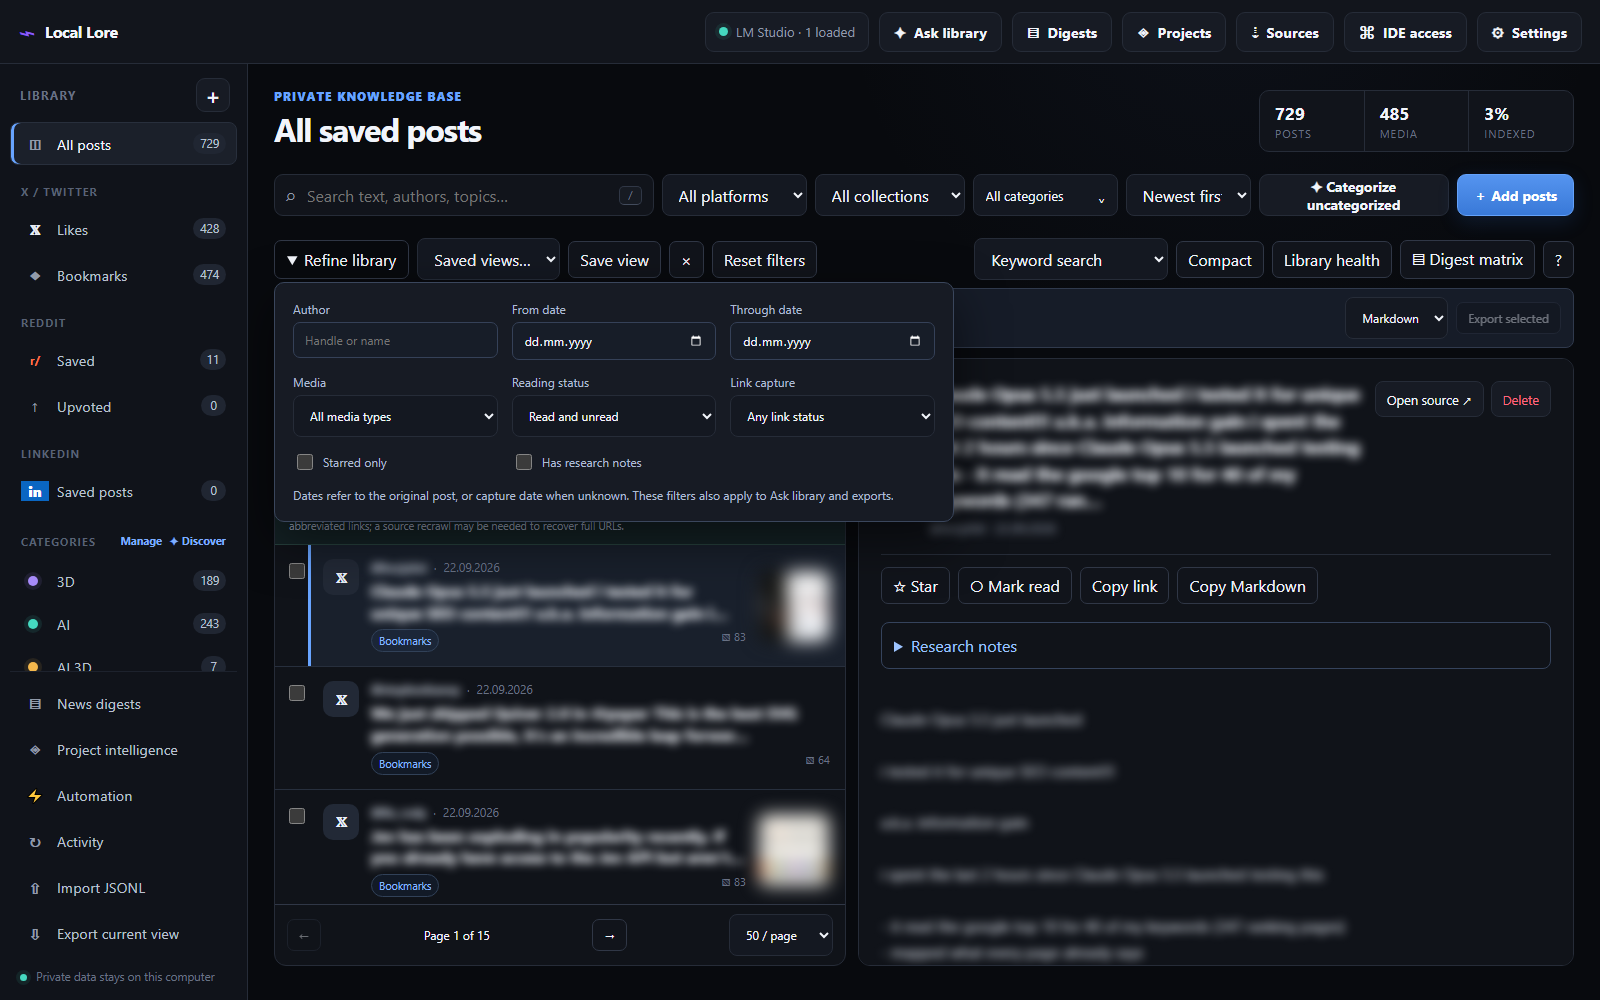Viewport: 1600px width, 1000px height.
Task: Click the Open source link button
Action: pyautogui.click(x=1428, y=400)
